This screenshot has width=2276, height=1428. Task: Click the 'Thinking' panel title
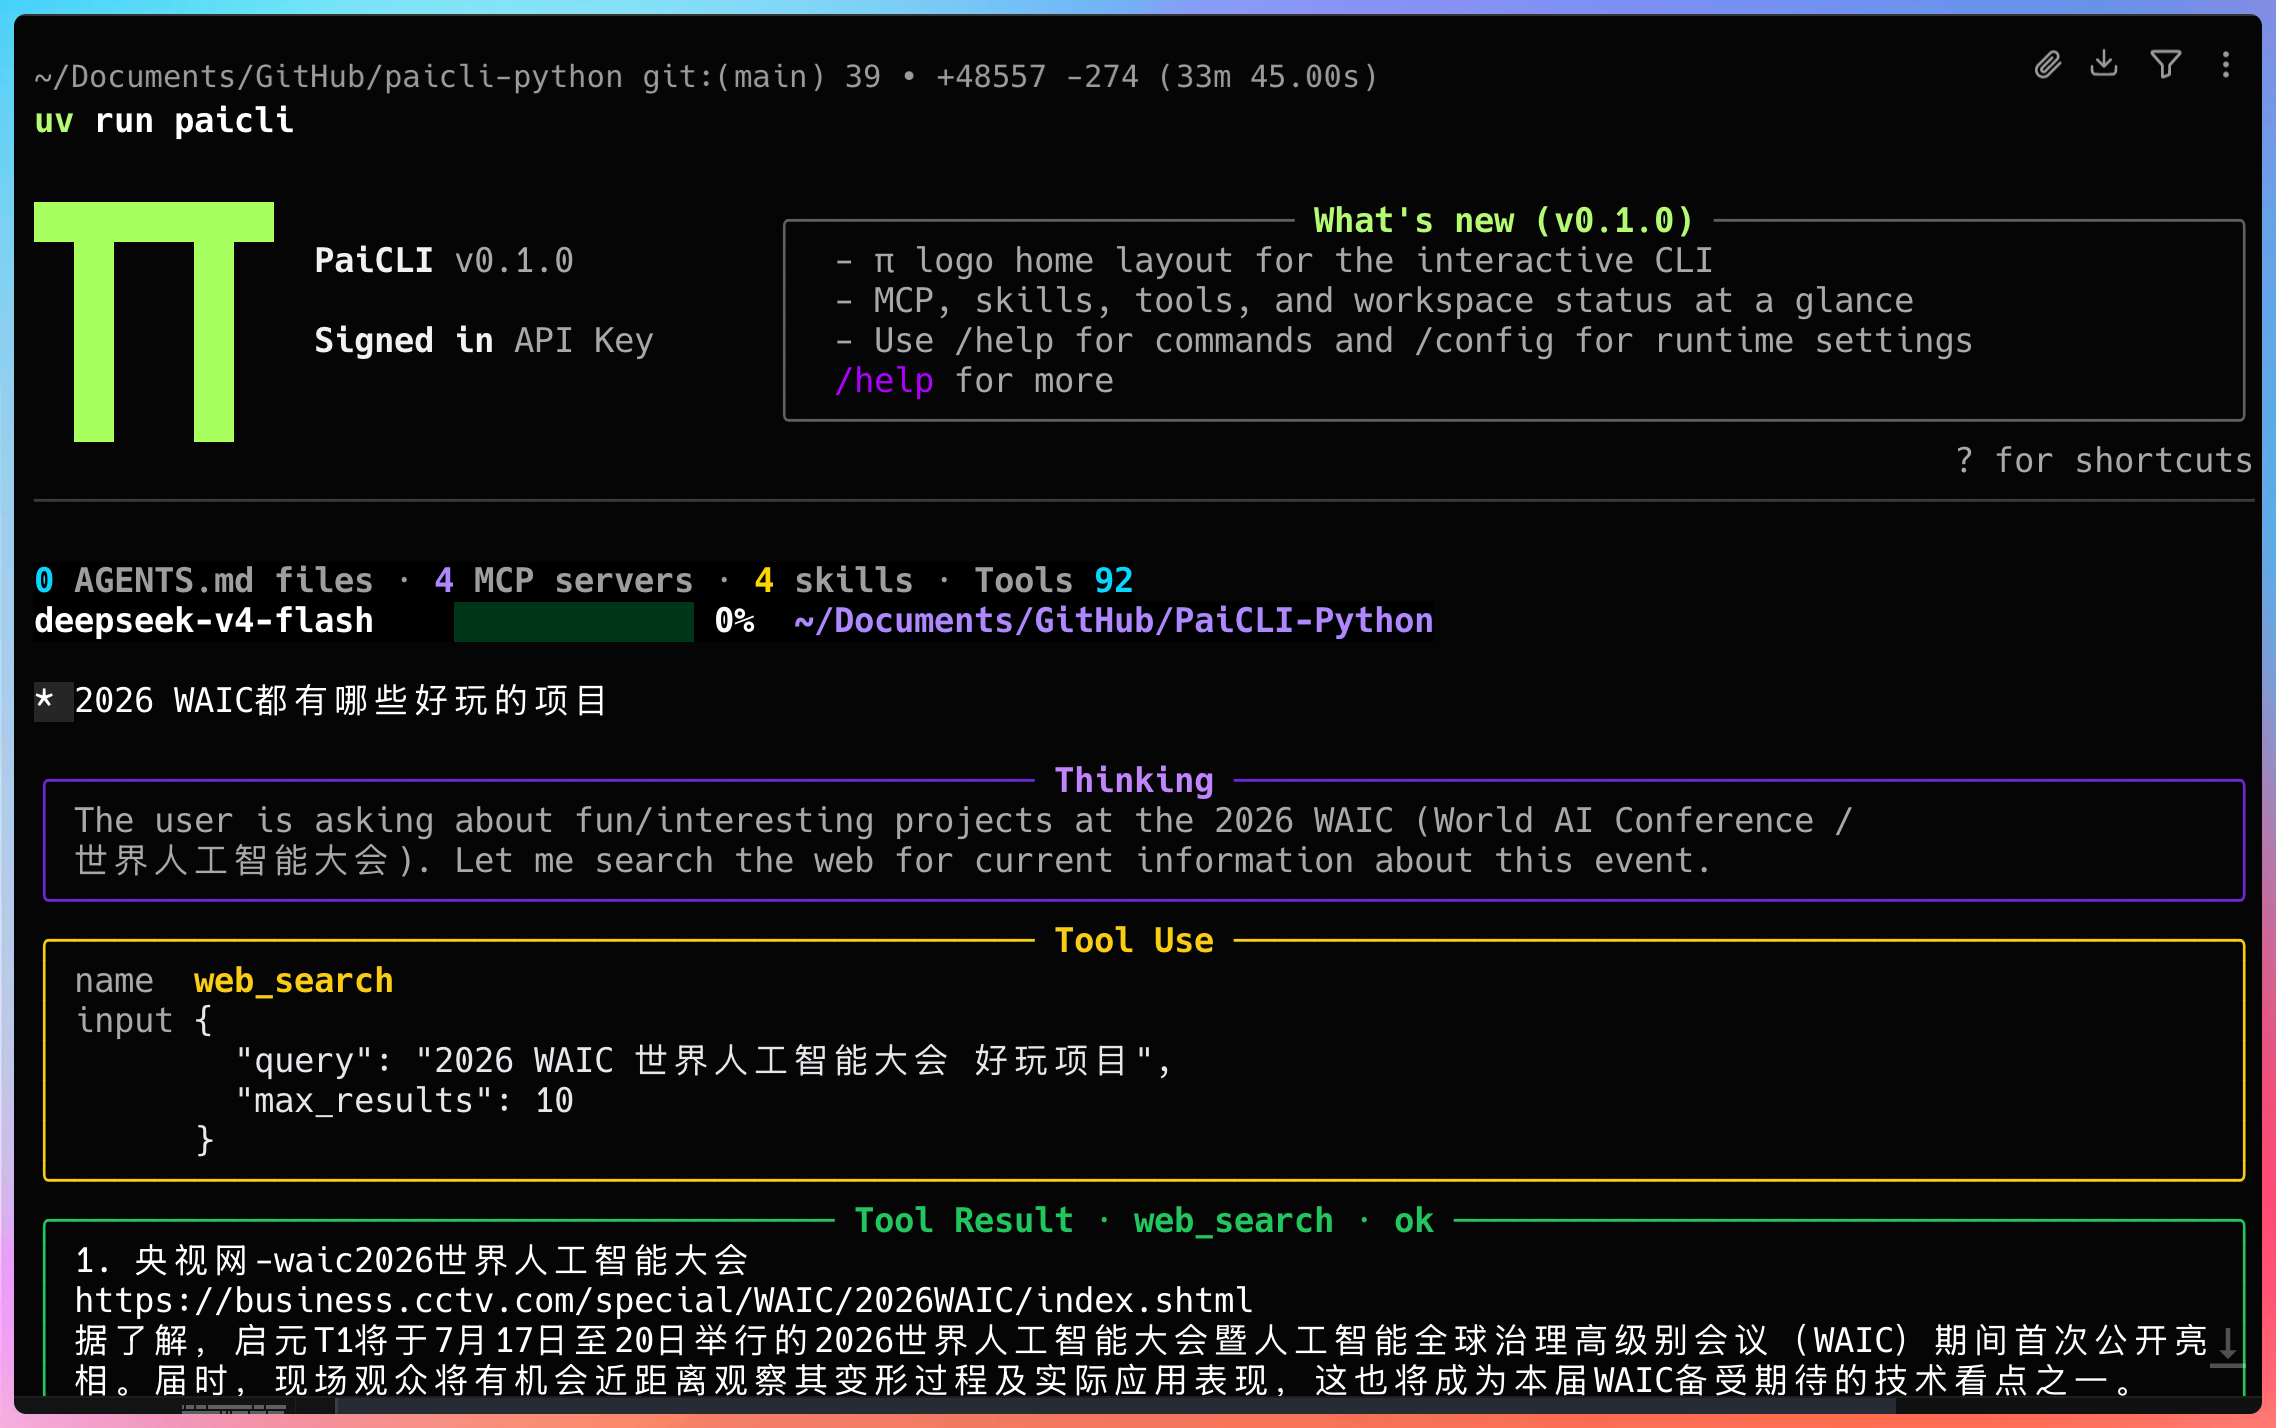point(1134,780)
